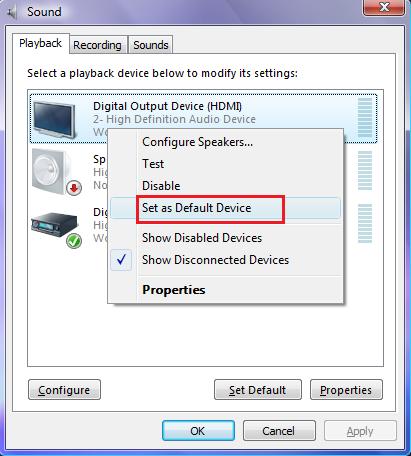Switch to the Recording tab
Image resolution: width=411 pixels, height=456 pixels.
pos(97,45)
